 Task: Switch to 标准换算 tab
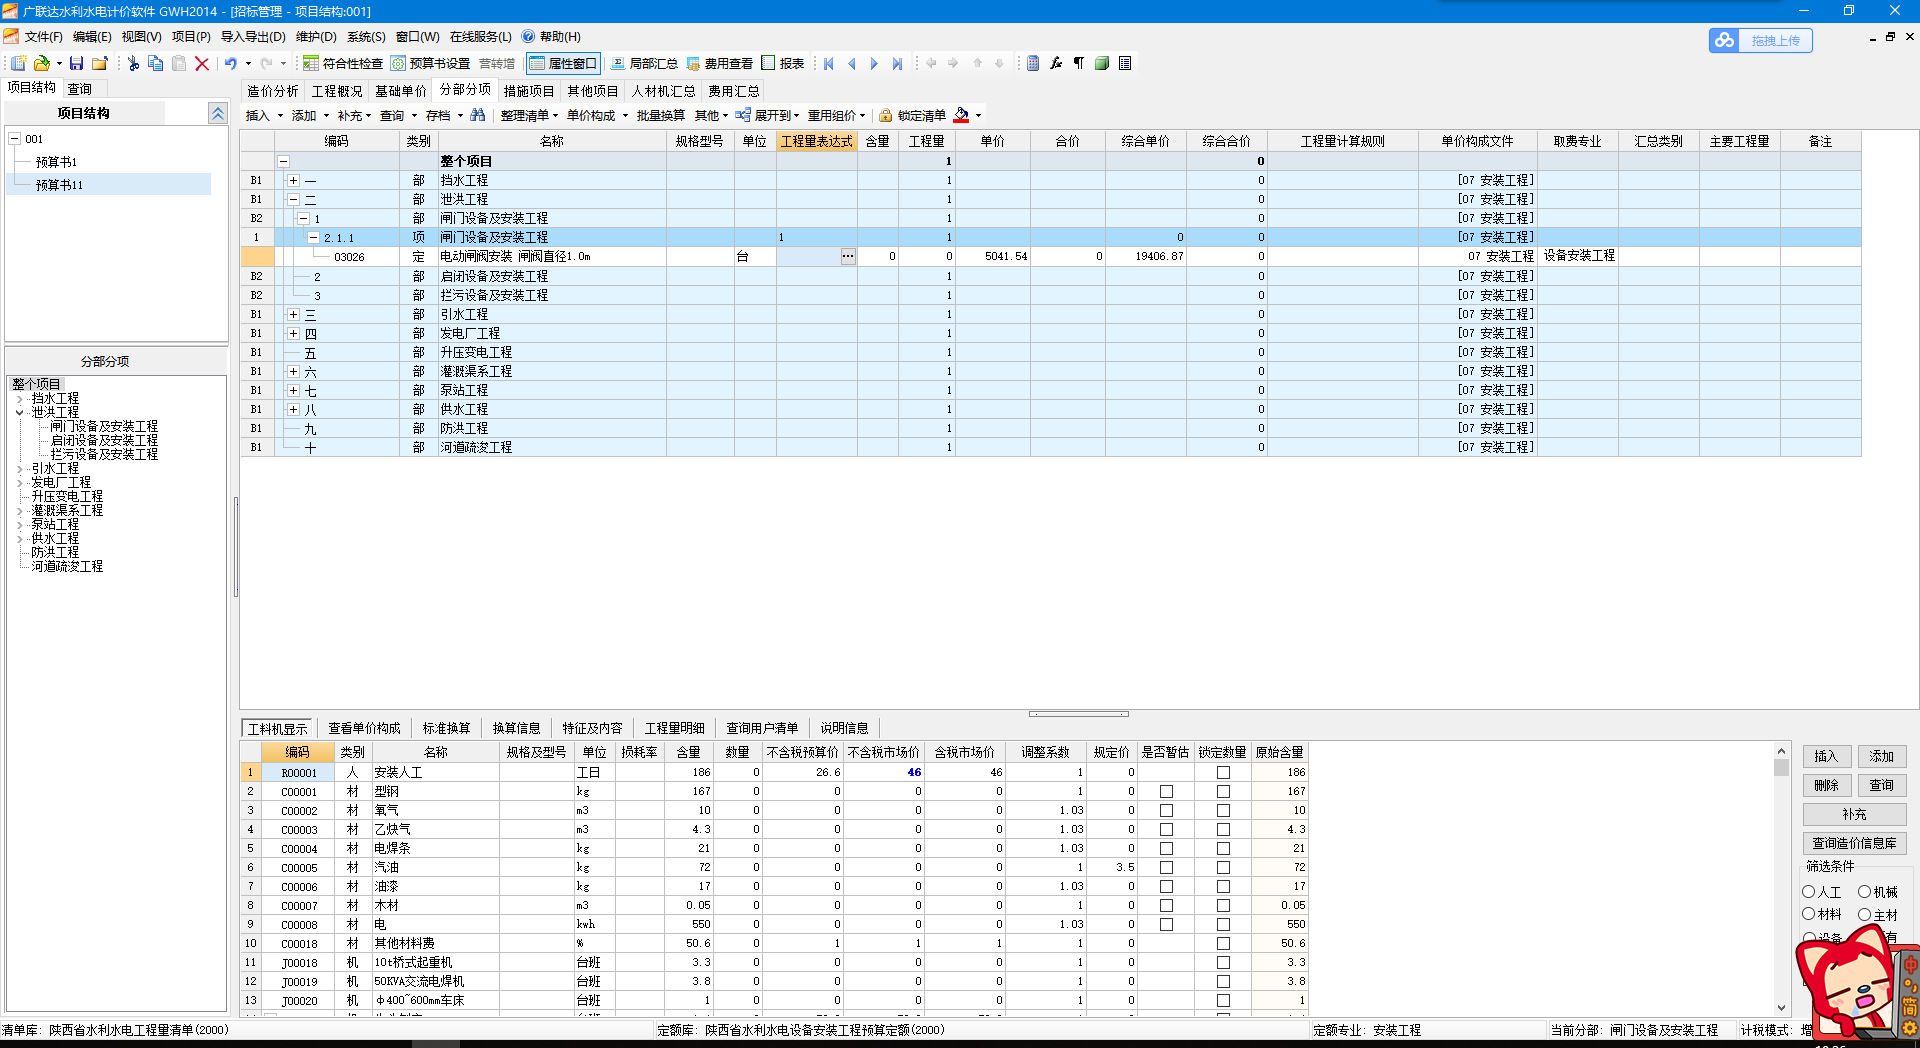point(446,728)
